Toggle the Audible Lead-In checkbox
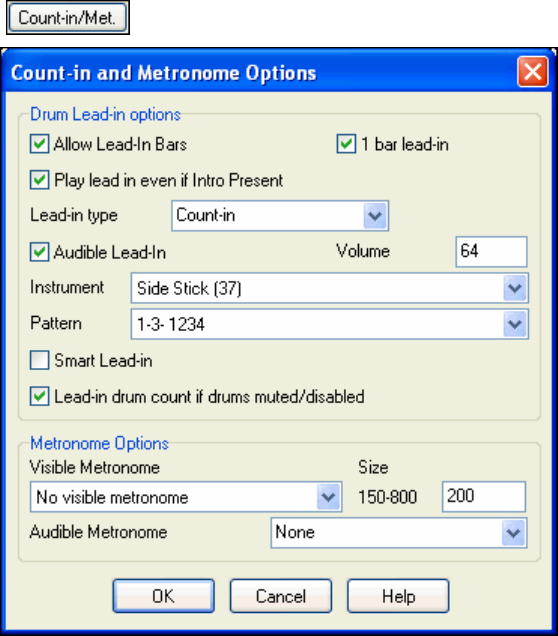Viewport: 558px width, 636px height. click(39, 252)
